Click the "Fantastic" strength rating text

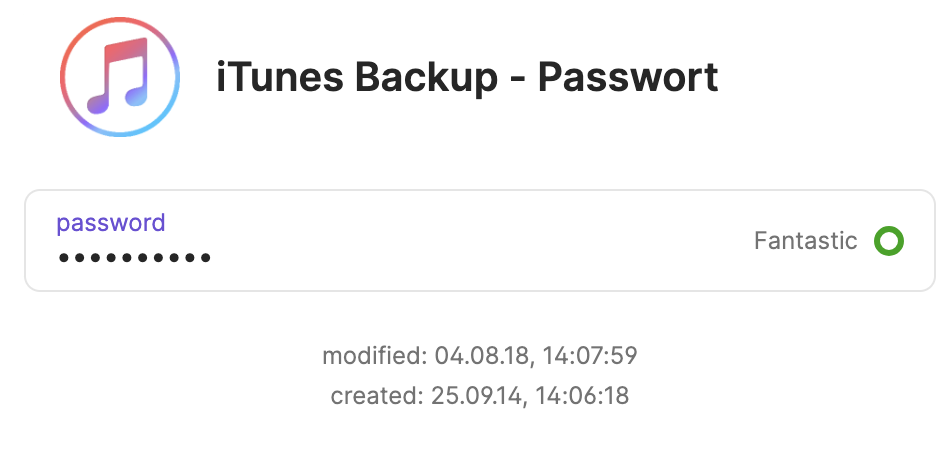pyautogui.click(x=805, y=241)
